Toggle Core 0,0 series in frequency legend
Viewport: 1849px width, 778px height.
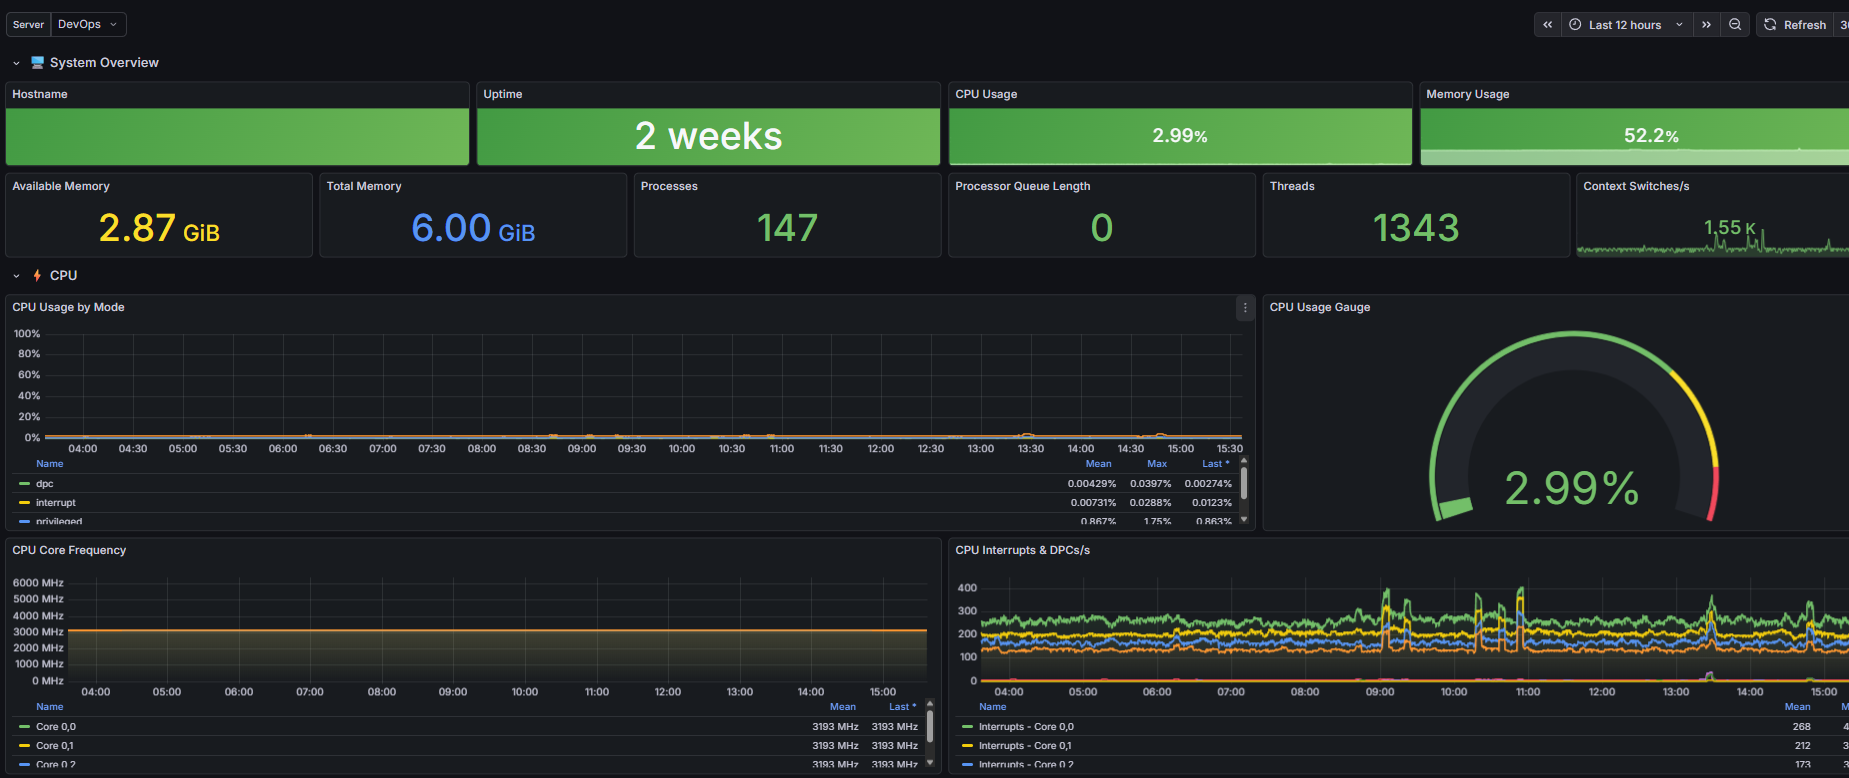(56, 727)
